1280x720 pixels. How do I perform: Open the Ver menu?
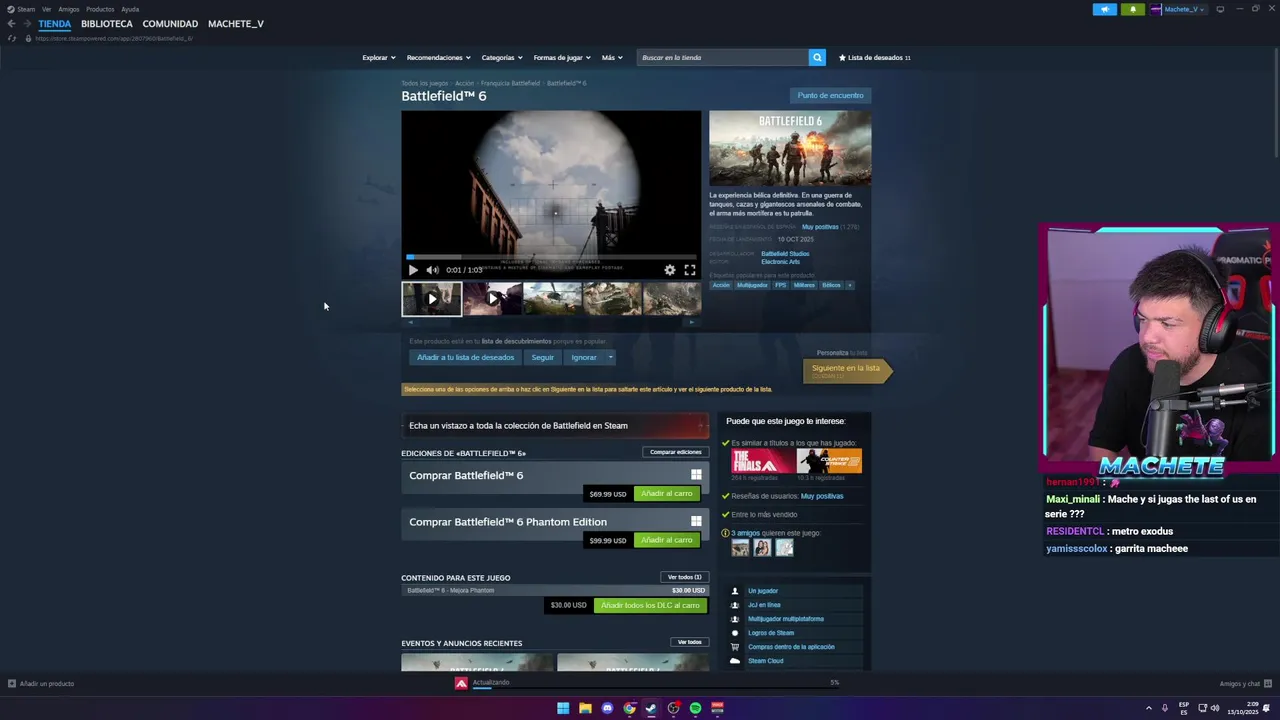point(47,9)
